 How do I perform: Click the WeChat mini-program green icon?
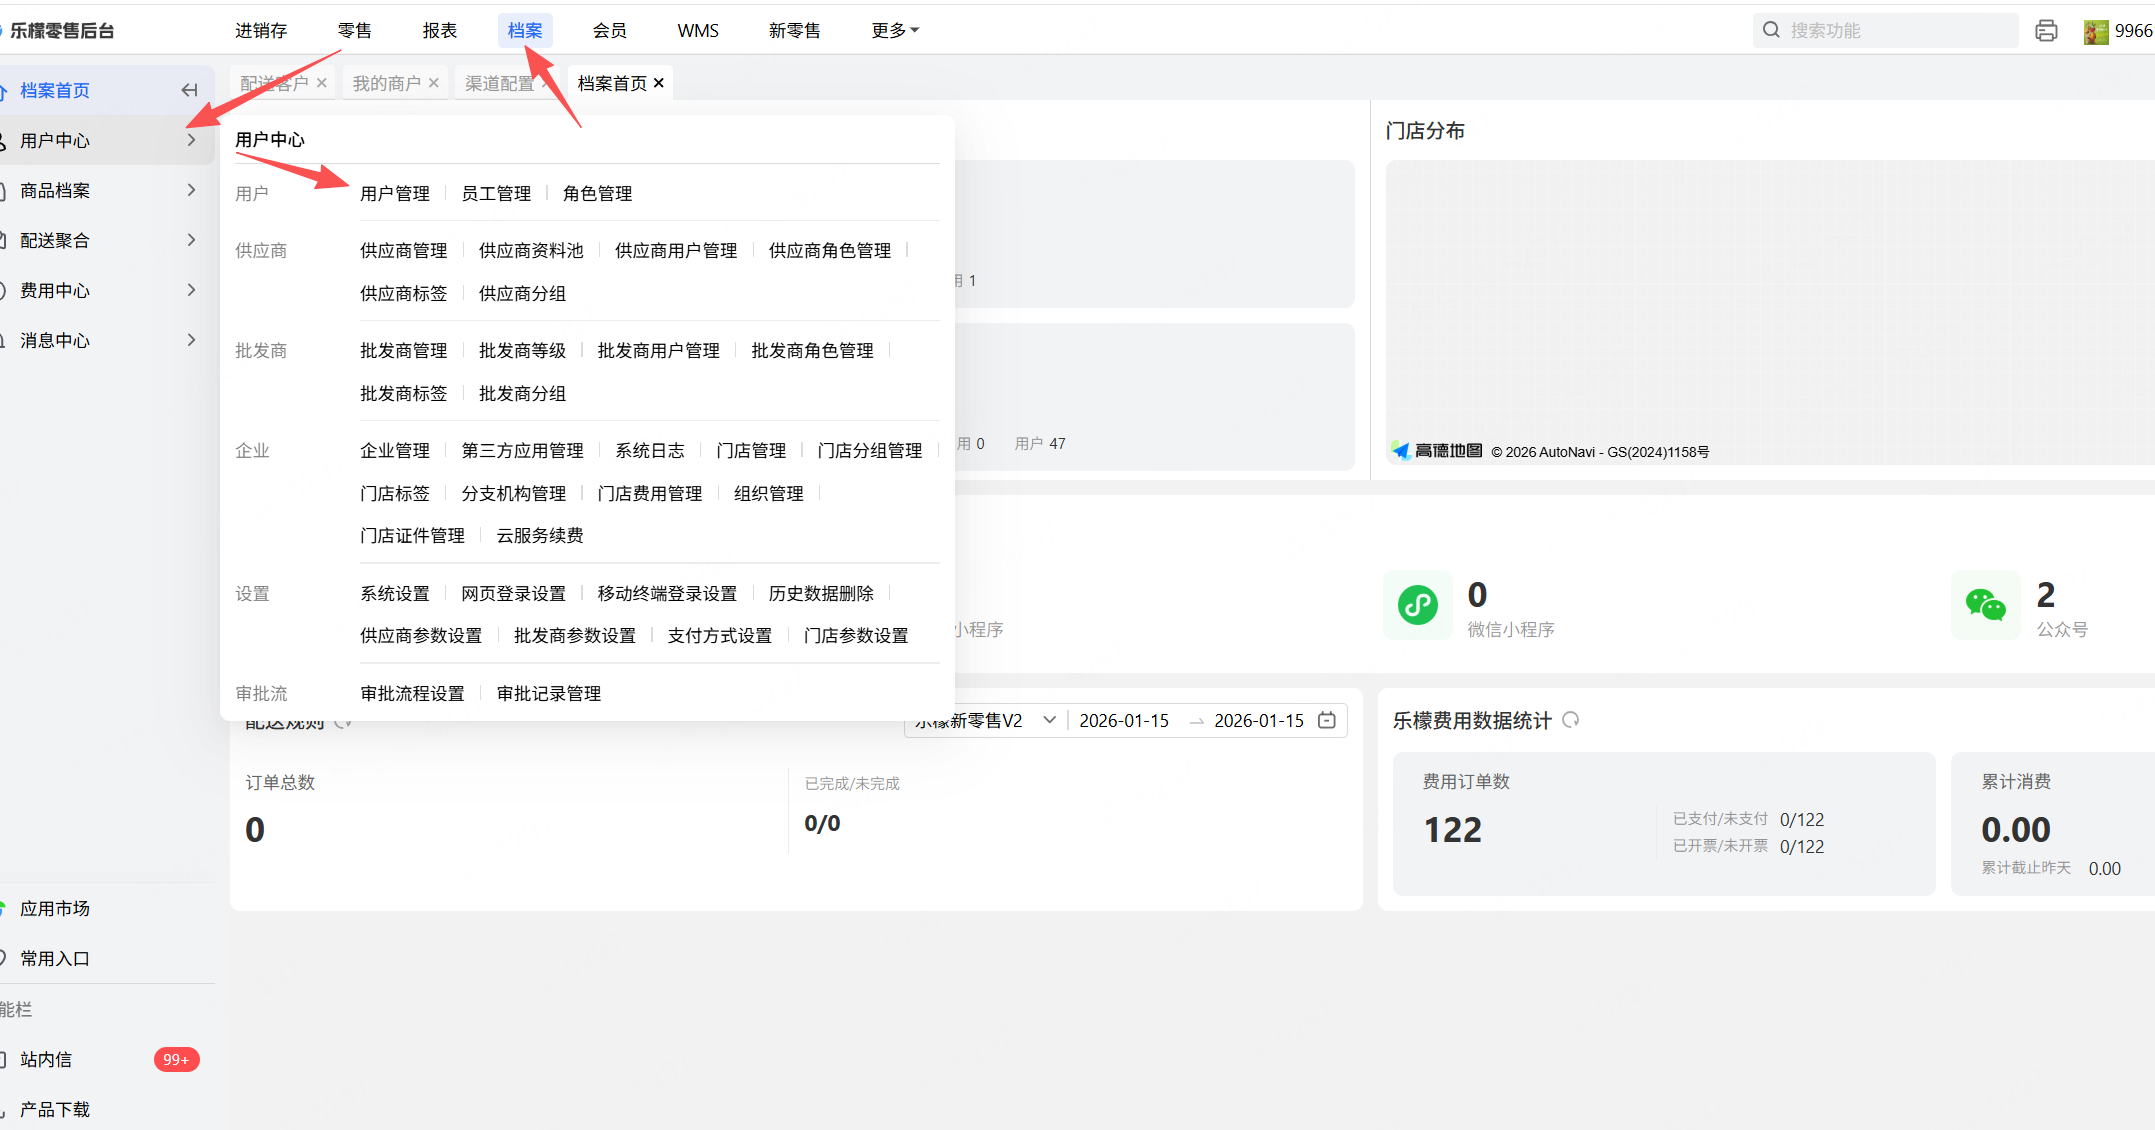tap(1417, 605)
